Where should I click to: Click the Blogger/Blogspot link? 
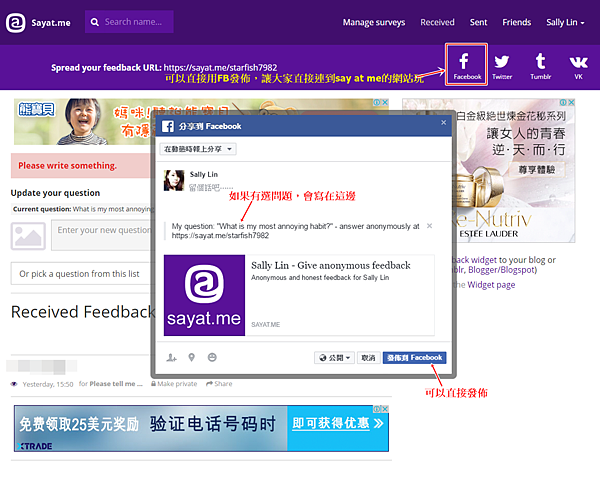[501, 270]
